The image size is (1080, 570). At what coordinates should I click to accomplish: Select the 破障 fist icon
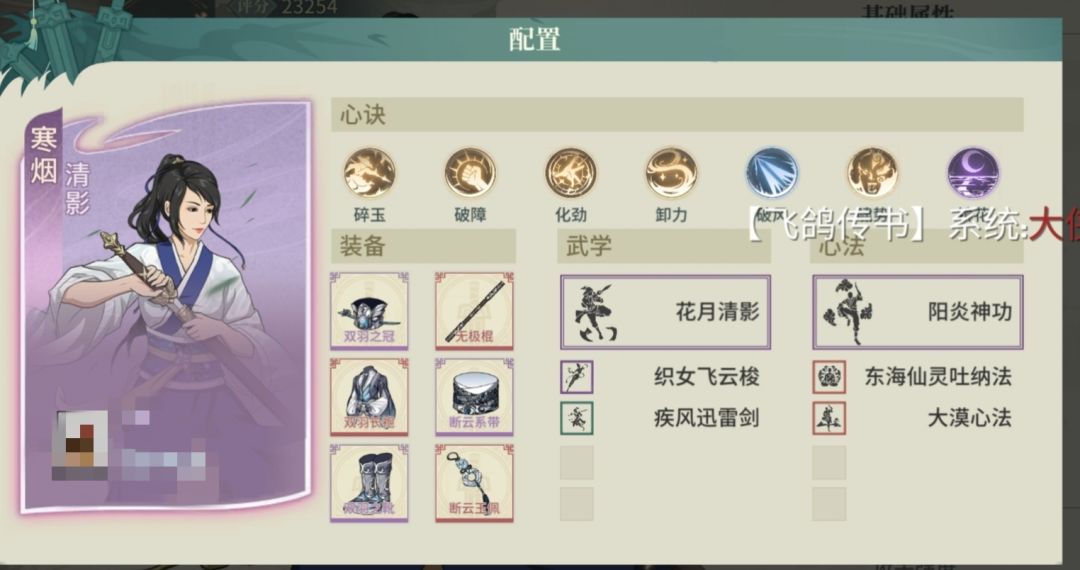click(470, 173)
